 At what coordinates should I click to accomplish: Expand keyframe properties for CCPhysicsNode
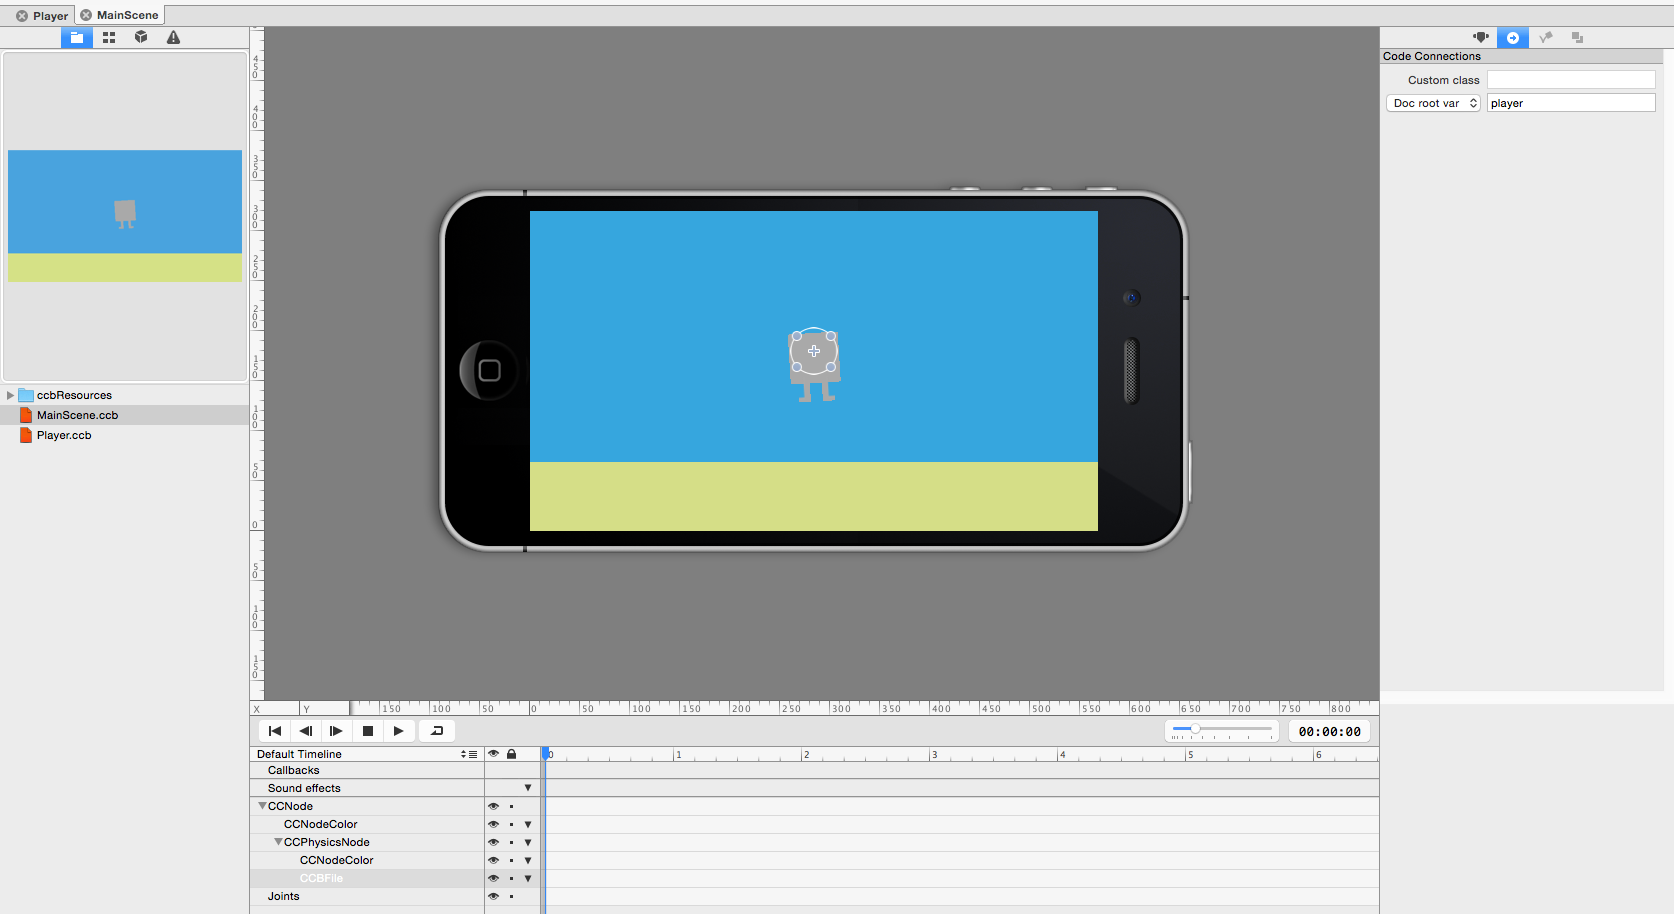pyautogui.click(x=528, y=842)
